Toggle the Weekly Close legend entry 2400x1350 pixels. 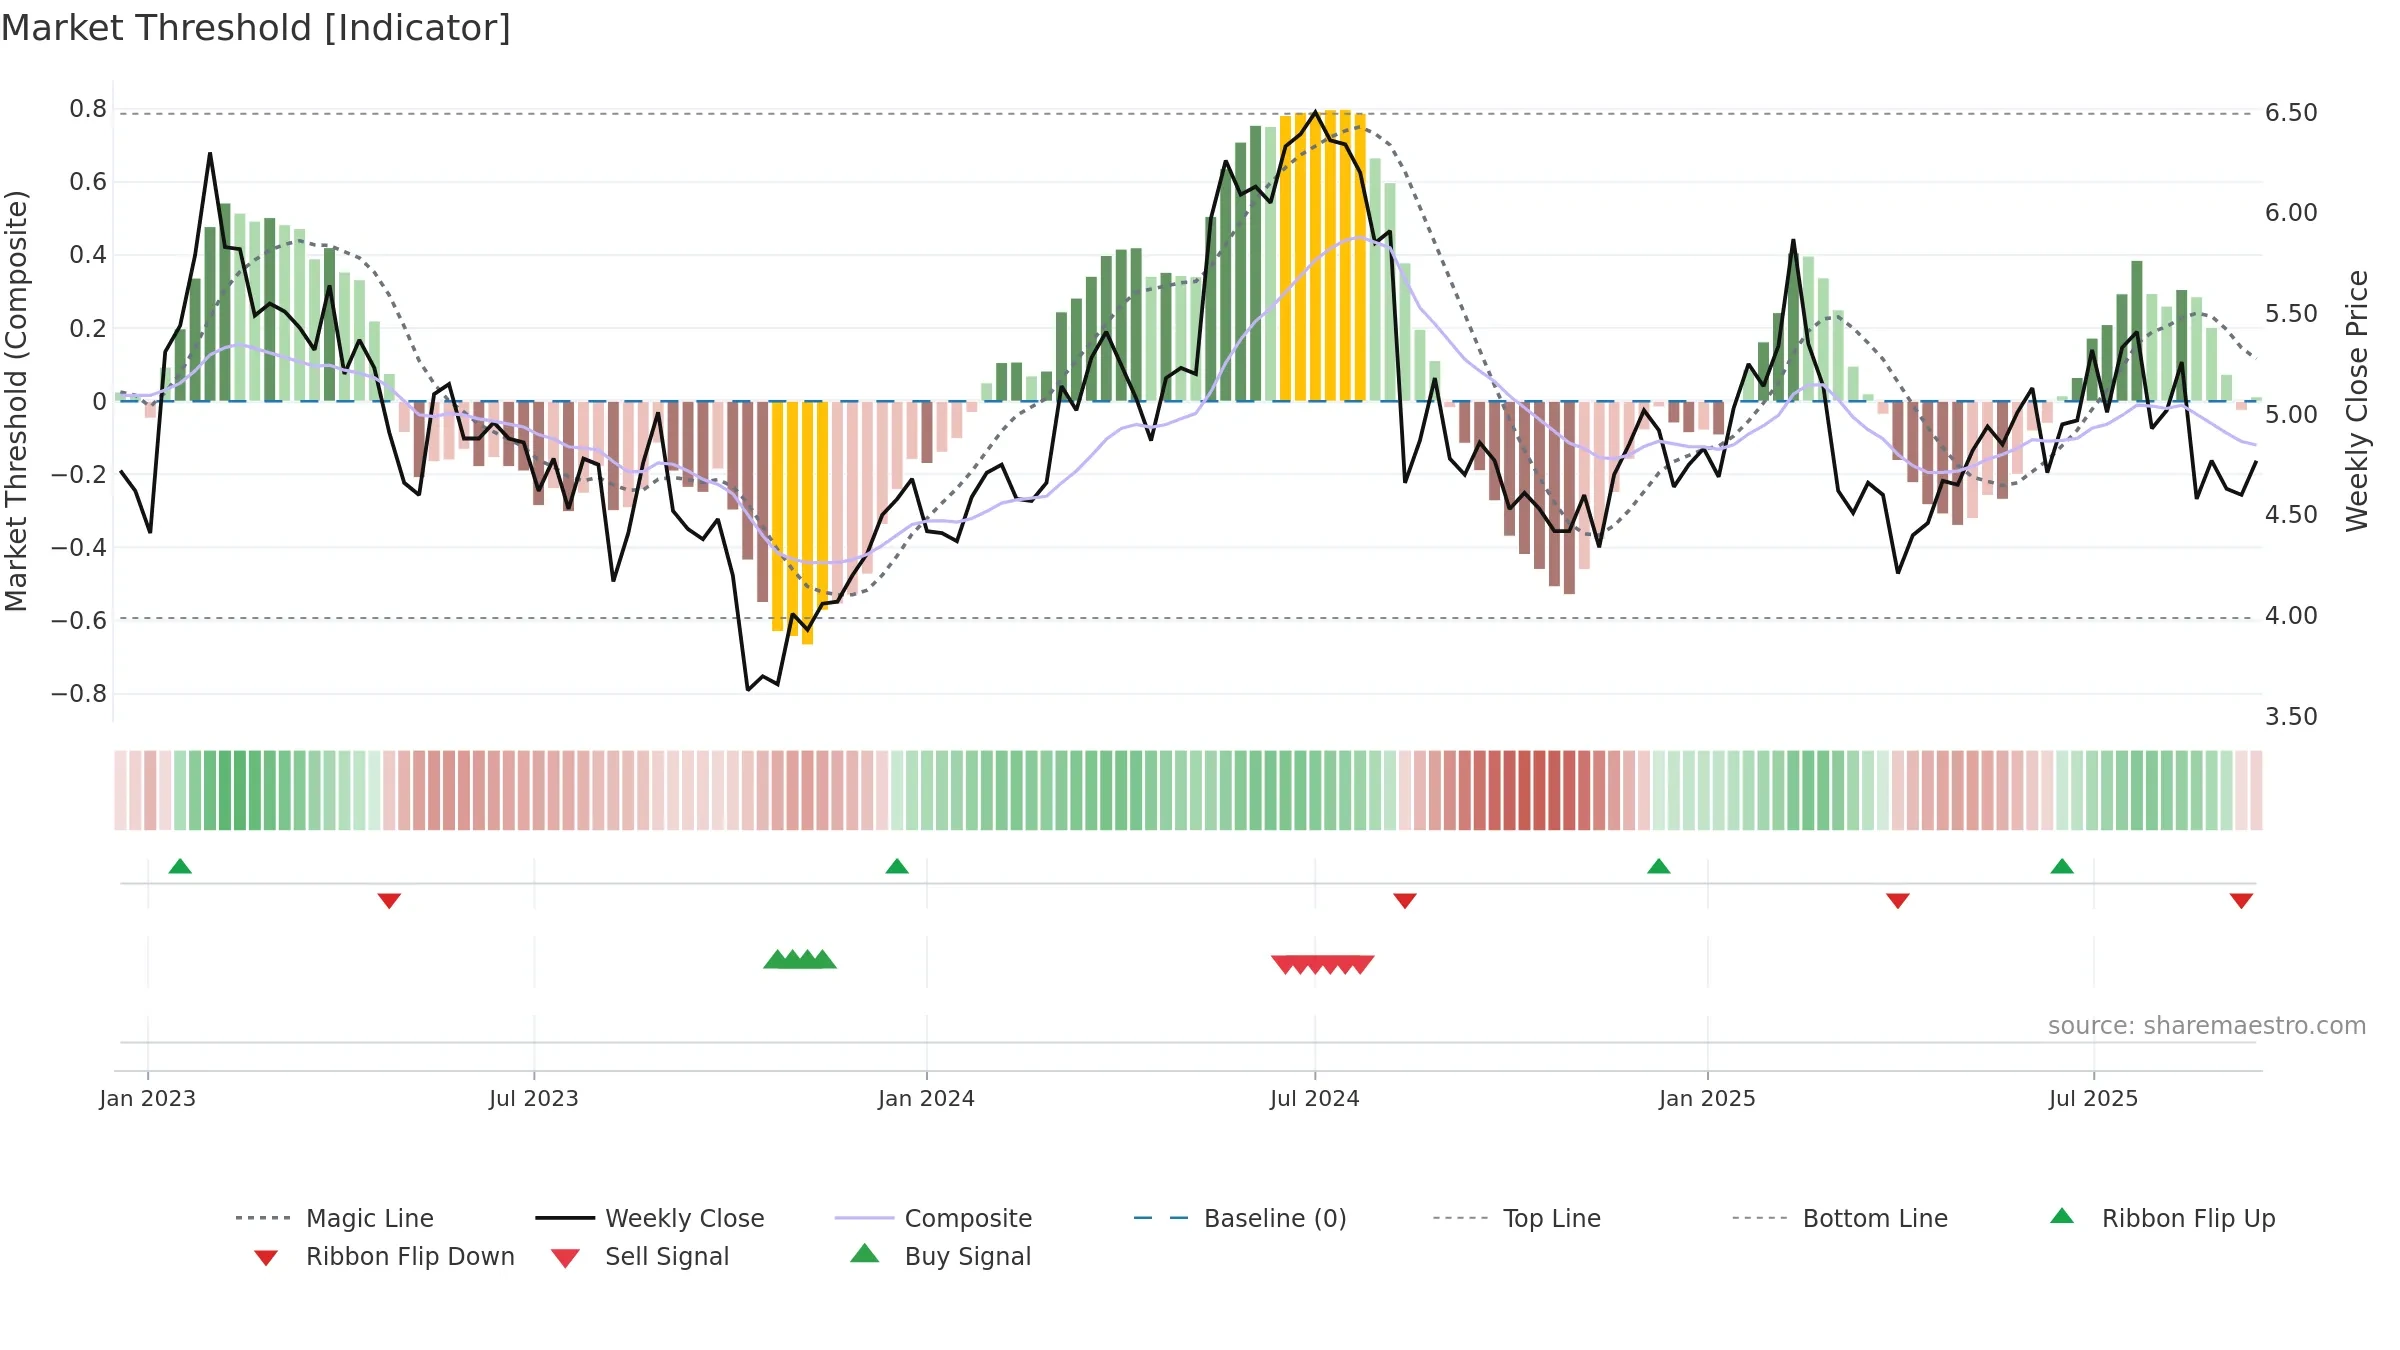pyautogui.click(x=649, y=1218)
